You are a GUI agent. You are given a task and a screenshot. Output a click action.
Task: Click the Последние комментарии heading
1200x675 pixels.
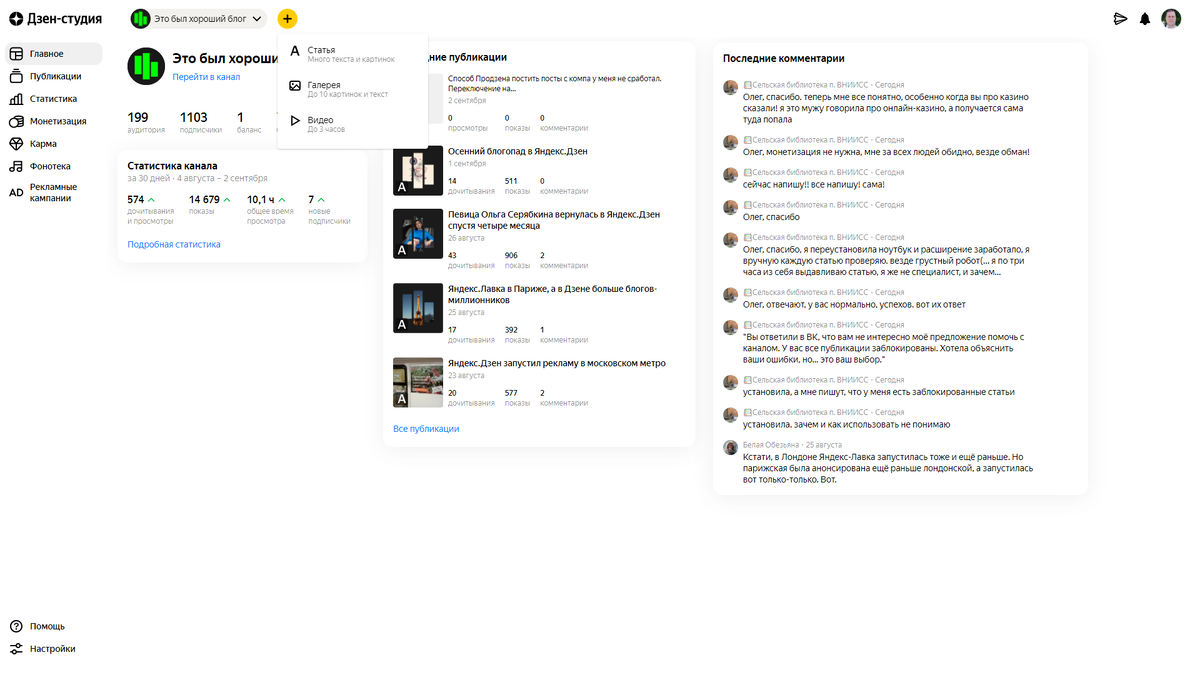point(783,59)
